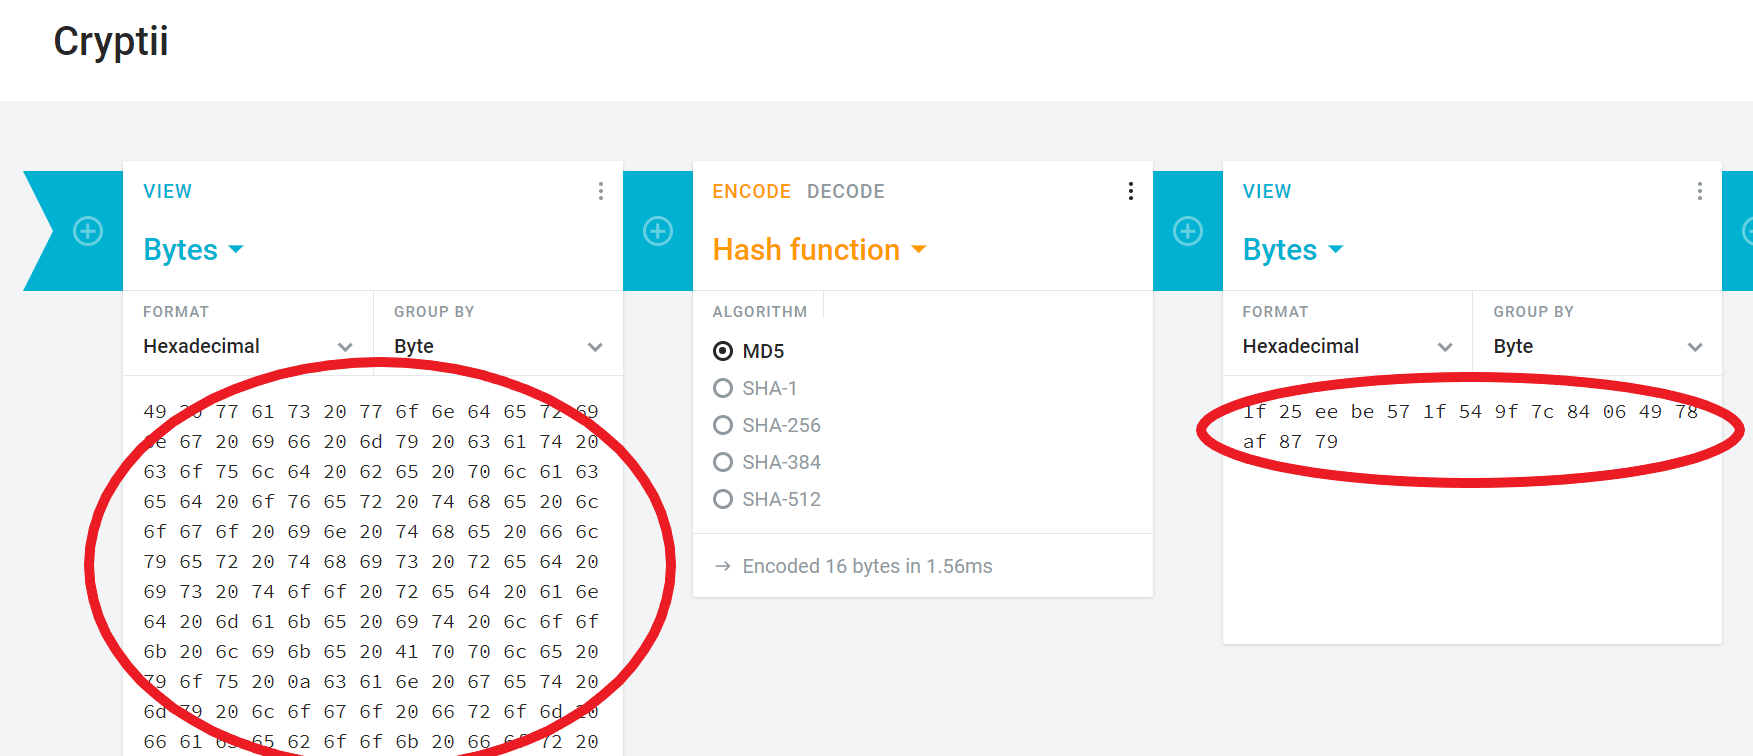Open the right Bytes brick type dropdown
Image resolution: width=1753 pixels, height=756 pixels.
coord(1293,249)
